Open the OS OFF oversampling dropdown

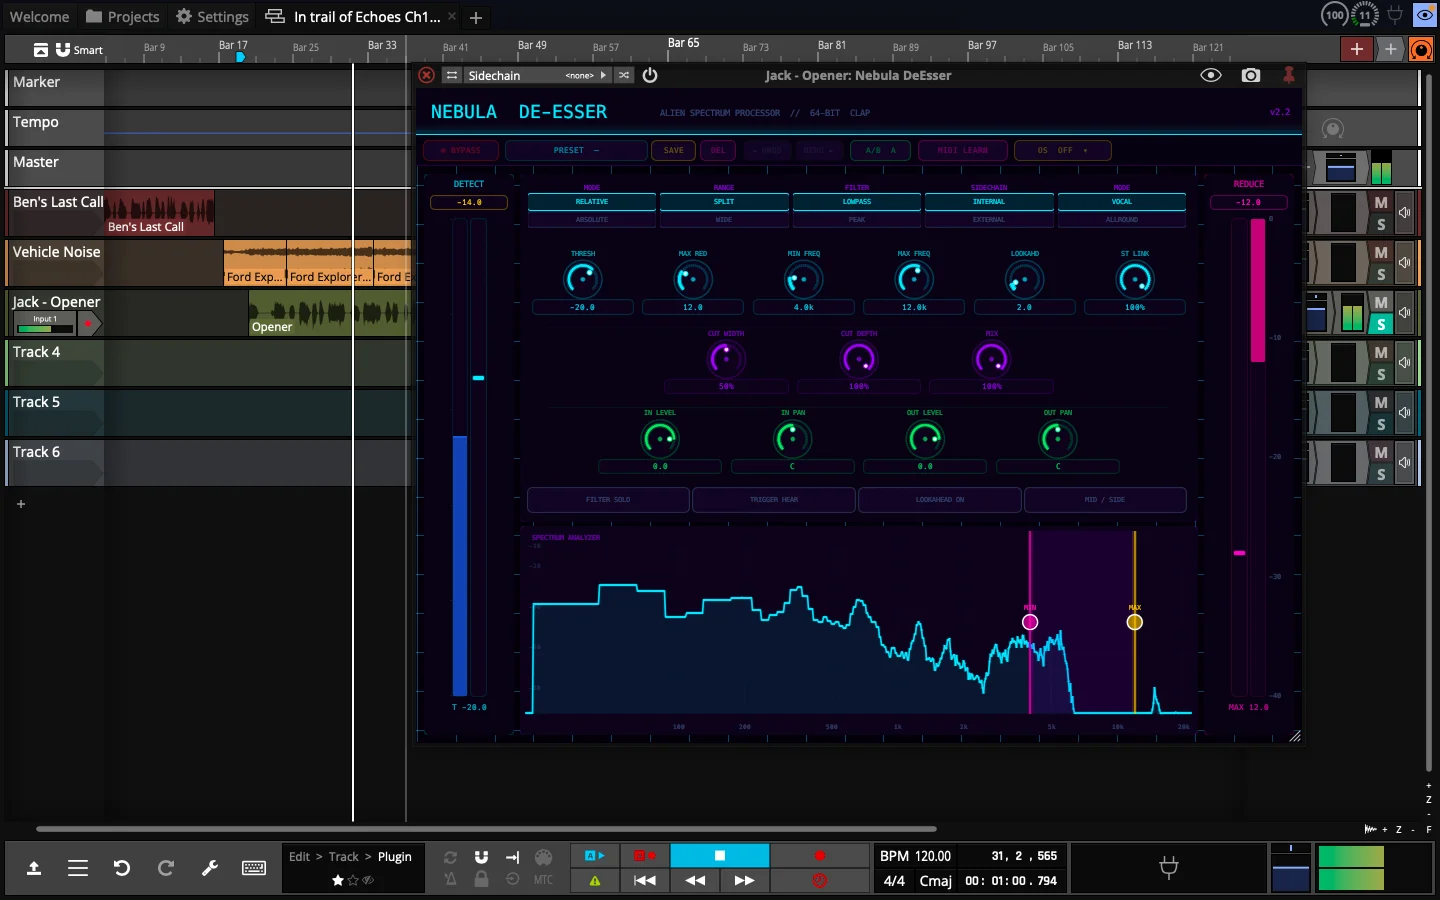pyautogui.click(x=1063, y=150)
